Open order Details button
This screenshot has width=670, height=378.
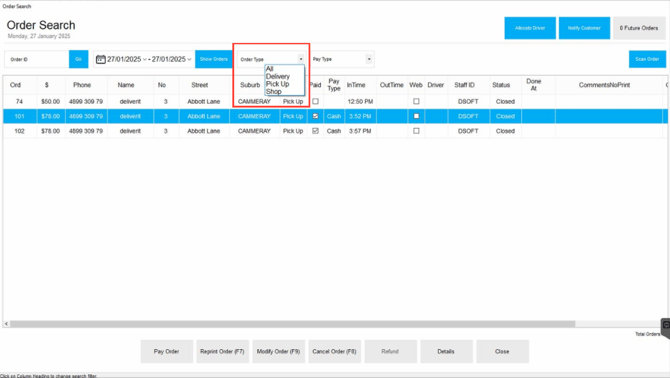point(446,352)
